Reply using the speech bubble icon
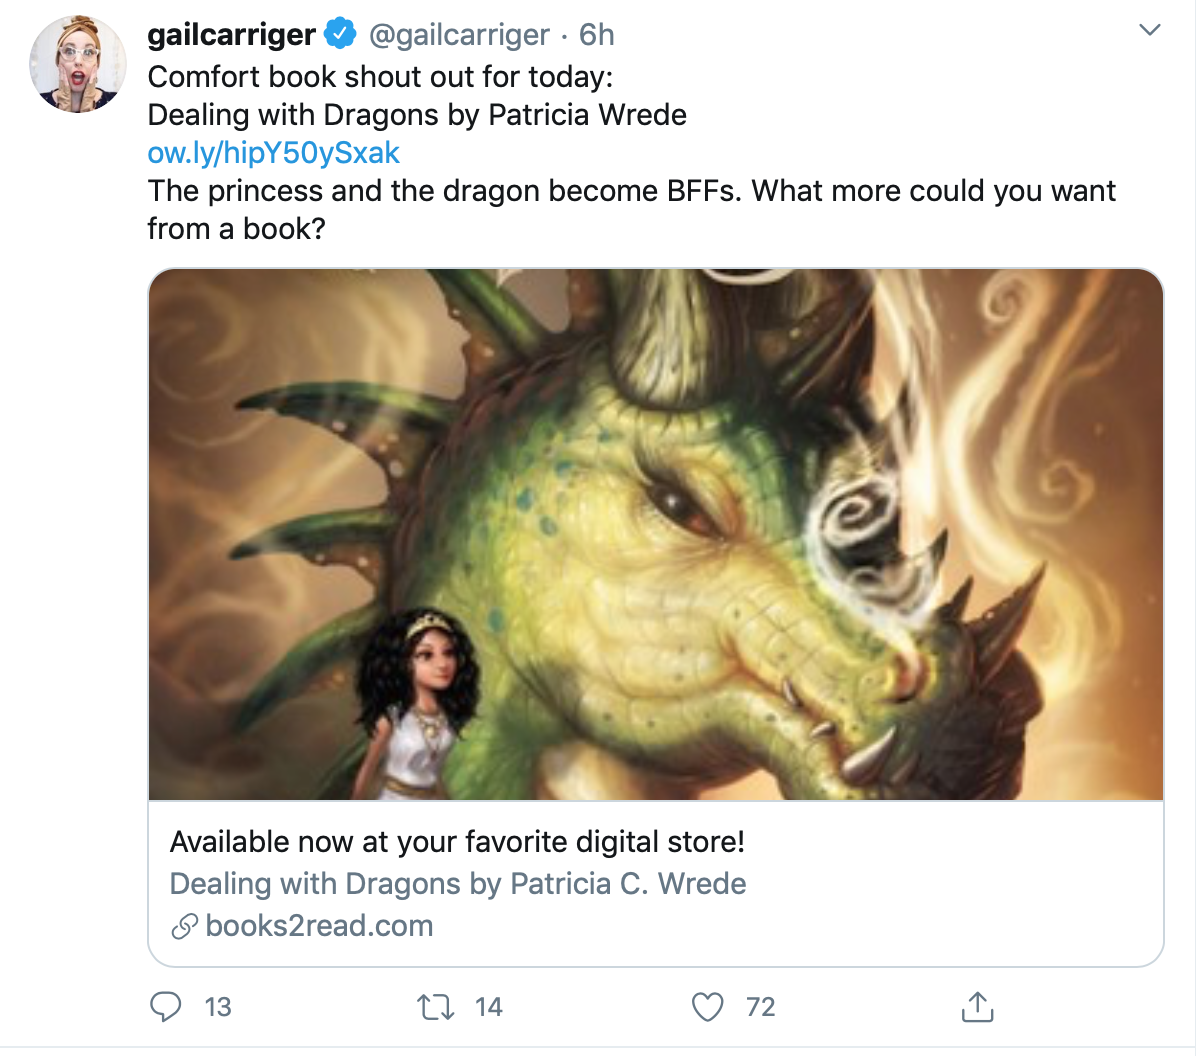 click(165, 1006)
